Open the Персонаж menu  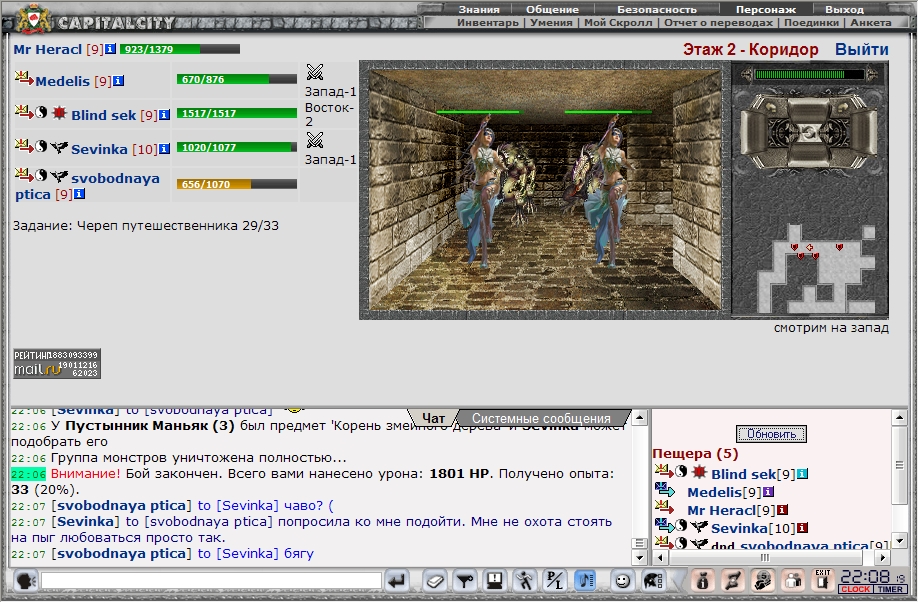[766, 9]
